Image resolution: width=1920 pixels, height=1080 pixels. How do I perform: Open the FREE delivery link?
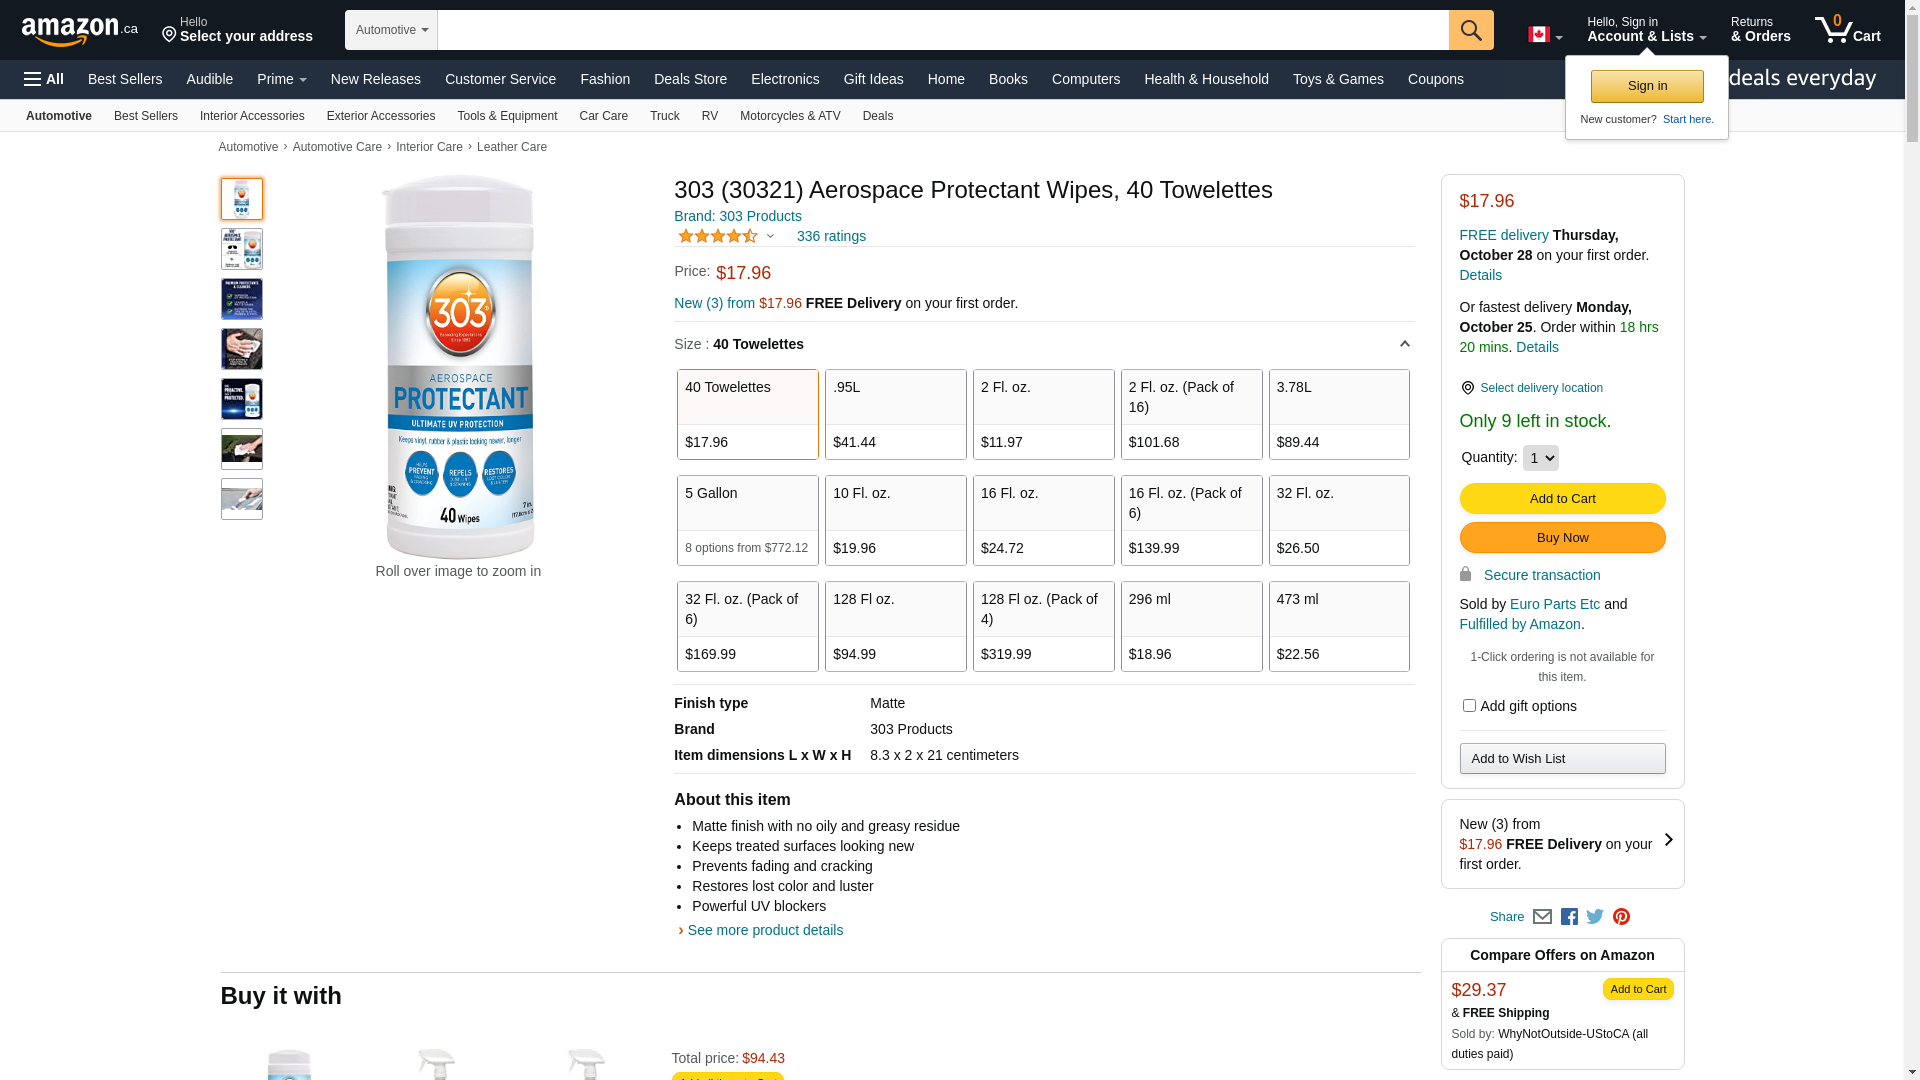(1504, 235)
